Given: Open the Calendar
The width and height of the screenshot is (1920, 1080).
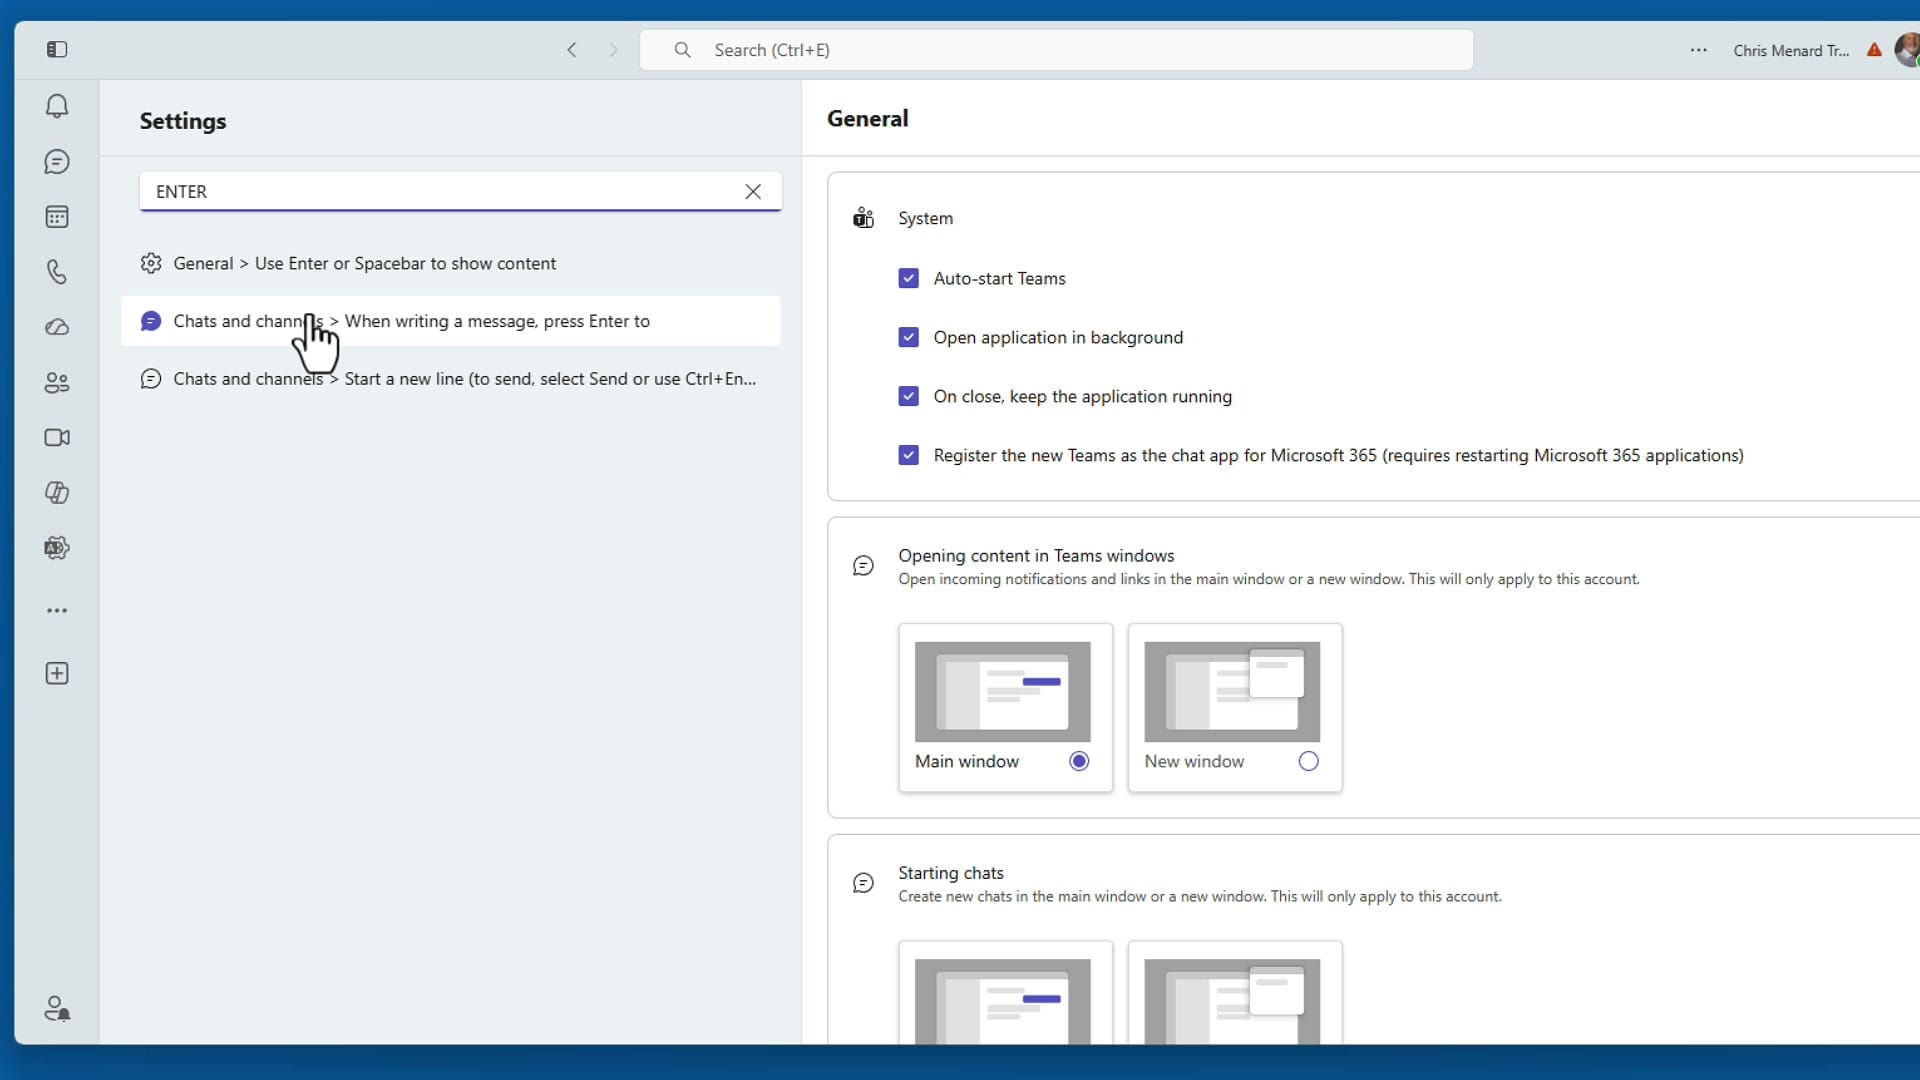Looking at the screenshot, I should pos(57,216).
